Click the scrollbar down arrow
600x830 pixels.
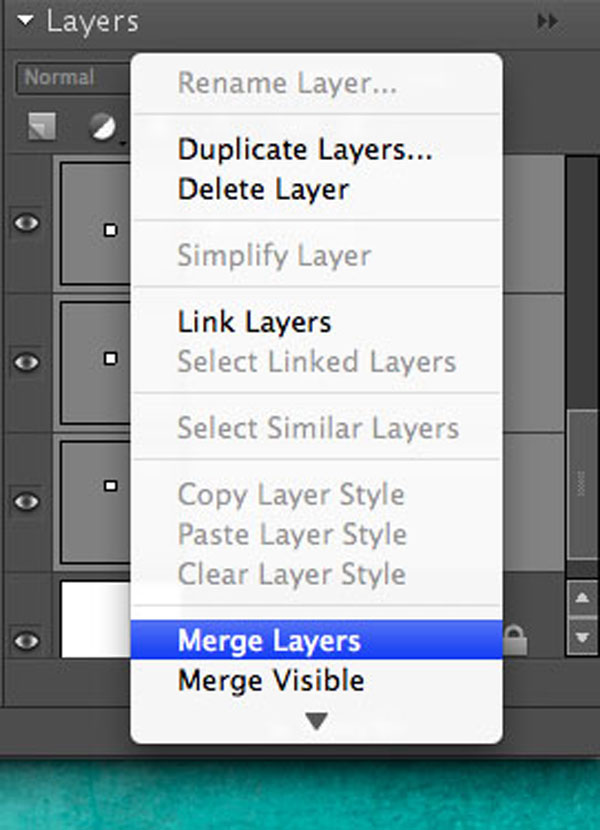pos(583,635)
